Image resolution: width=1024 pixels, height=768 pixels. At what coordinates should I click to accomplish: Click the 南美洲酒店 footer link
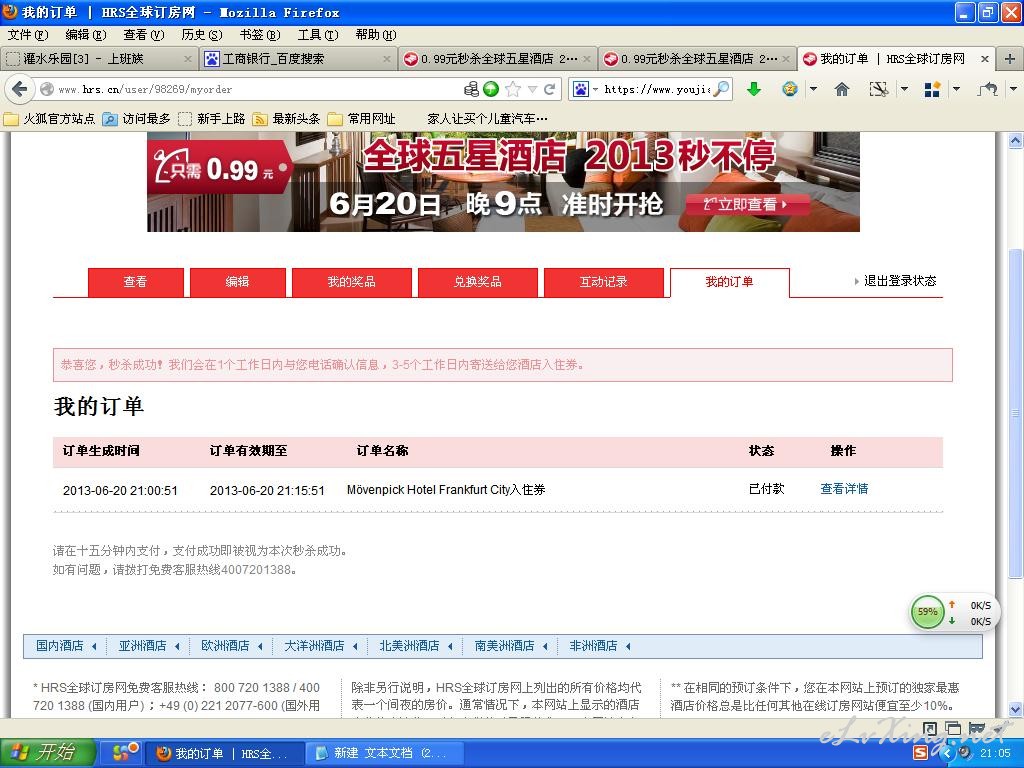504,646
